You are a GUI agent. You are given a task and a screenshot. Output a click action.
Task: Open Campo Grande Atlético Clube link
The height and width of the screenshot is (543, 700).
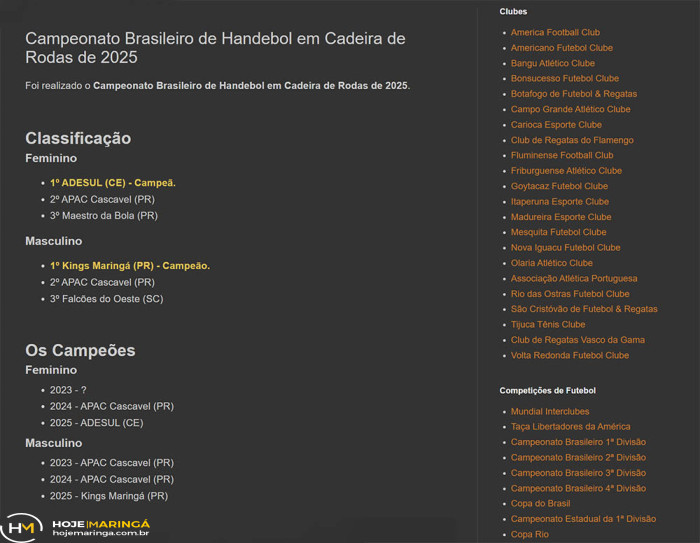[571, 109]
